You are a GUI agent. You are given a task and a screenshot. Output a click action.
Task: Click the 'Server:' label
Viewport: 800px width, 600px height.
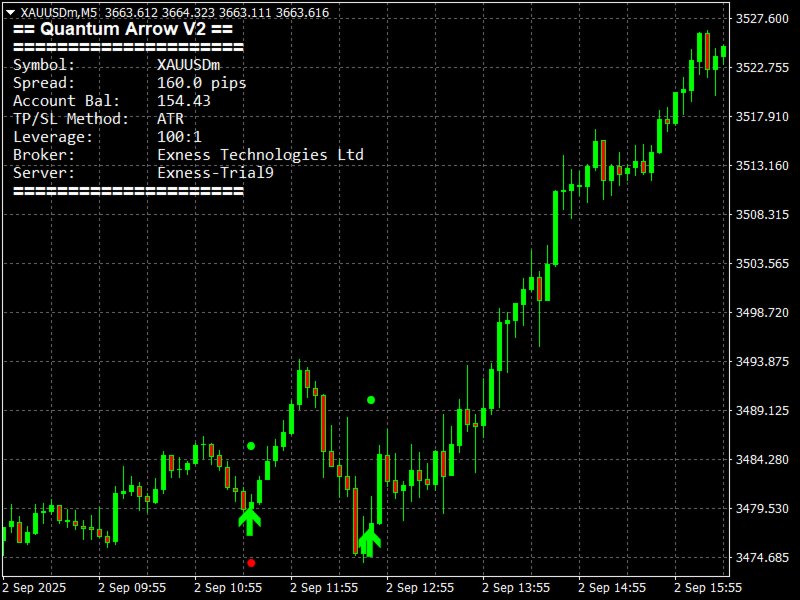44,172
